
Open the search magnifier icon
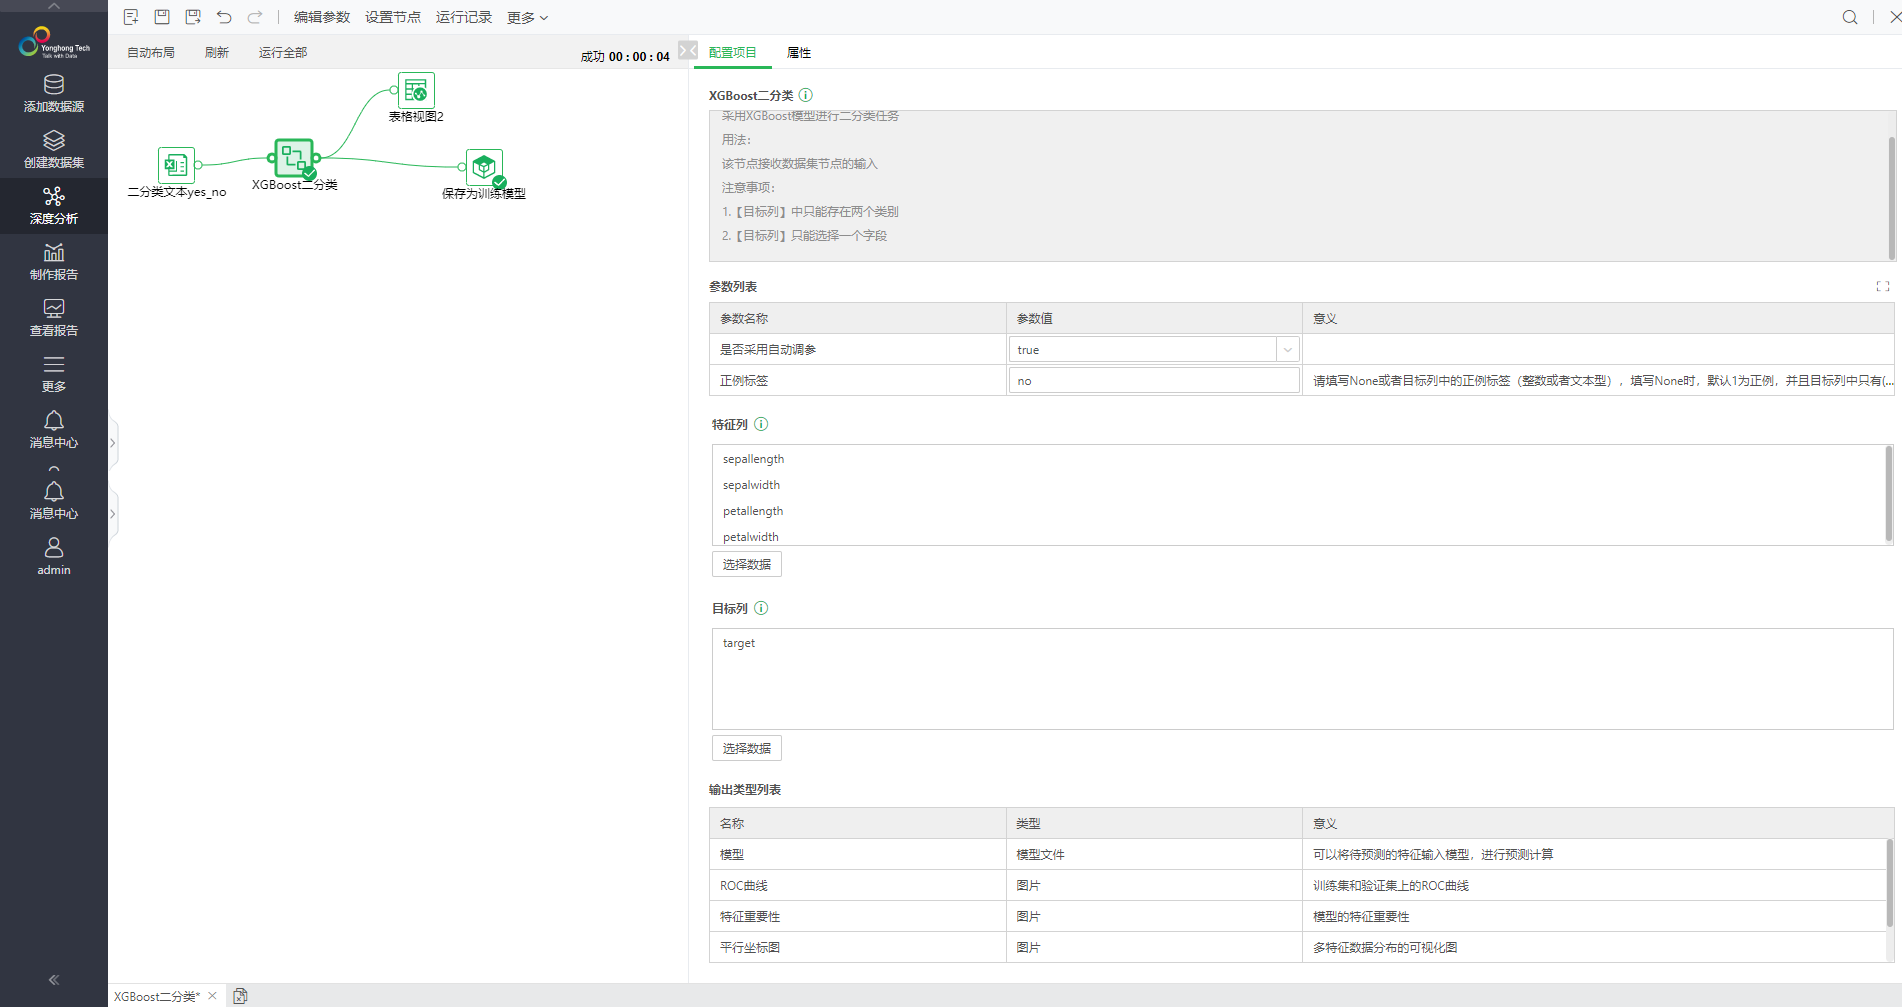pyautogui.click(x=1850, y=17)
